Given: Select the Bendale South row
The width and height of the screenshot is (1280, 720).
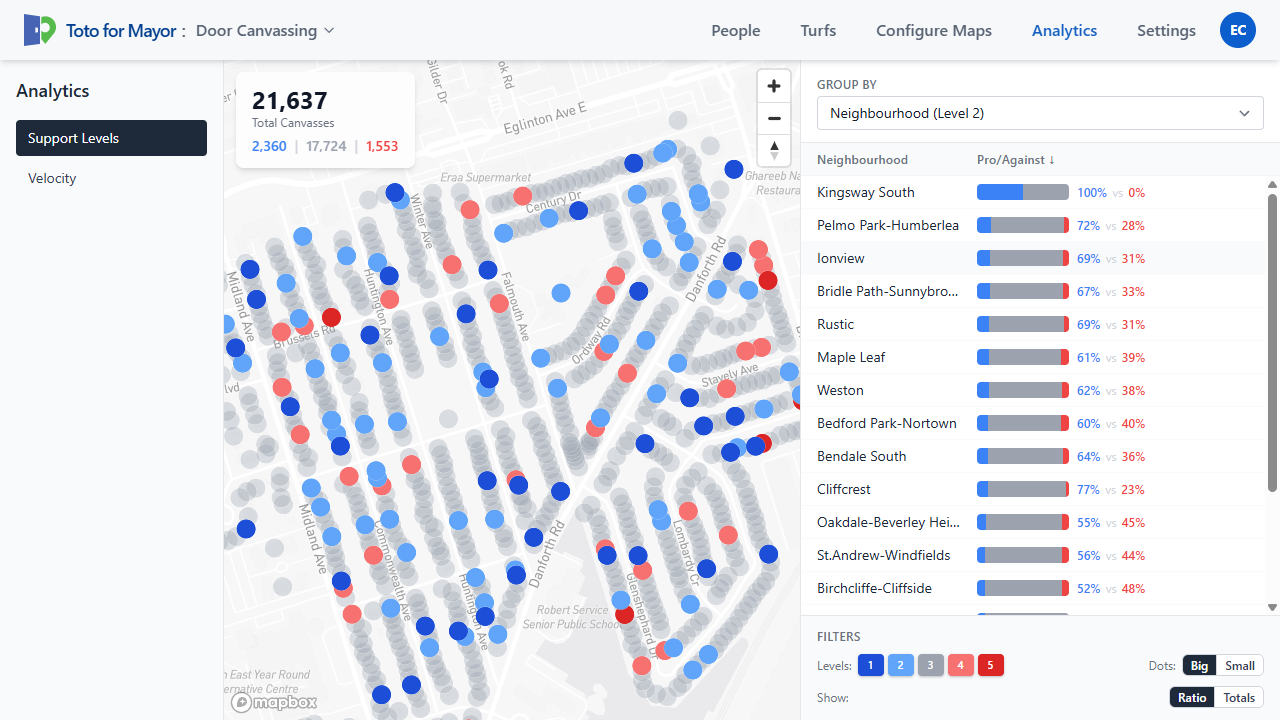Looking at the screenshot, I should click(x=1033, y=456).
